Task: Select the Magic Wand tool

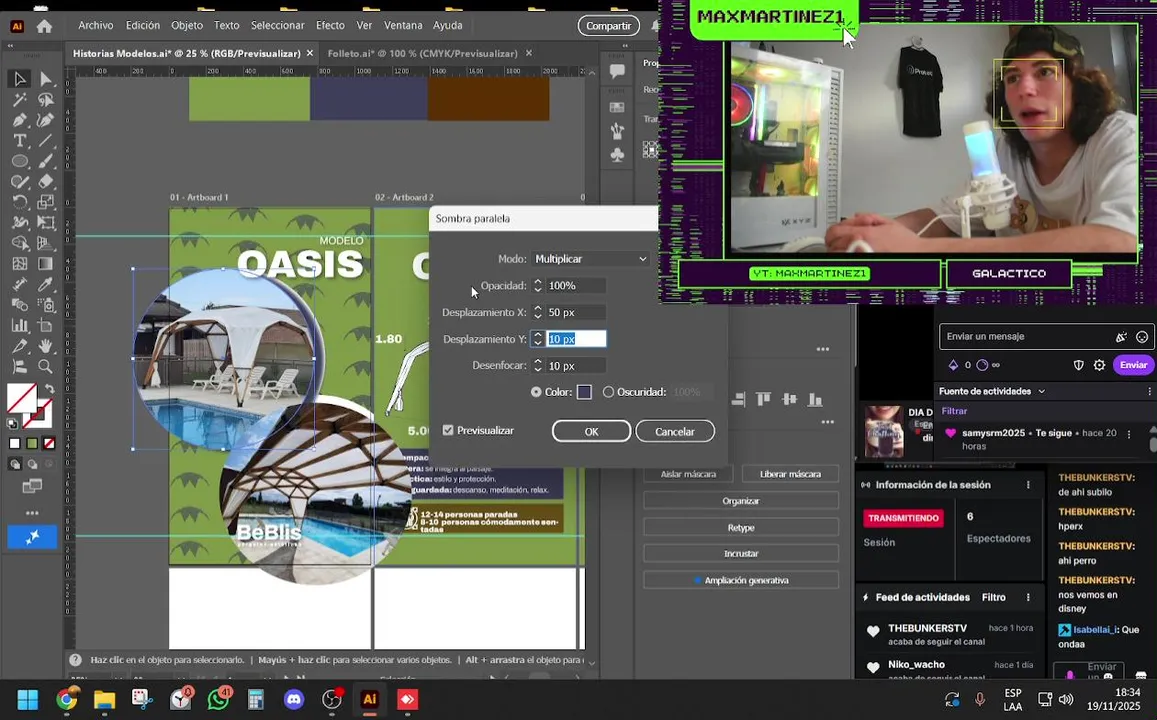Action: (20, 100)
